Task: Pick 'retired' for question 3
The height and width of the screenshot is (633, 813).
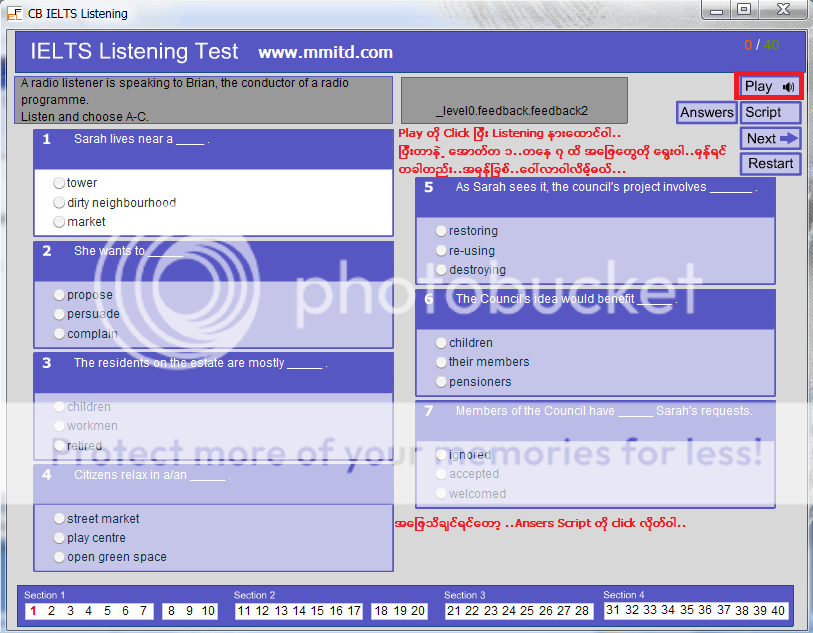Action: pos(58,445)
